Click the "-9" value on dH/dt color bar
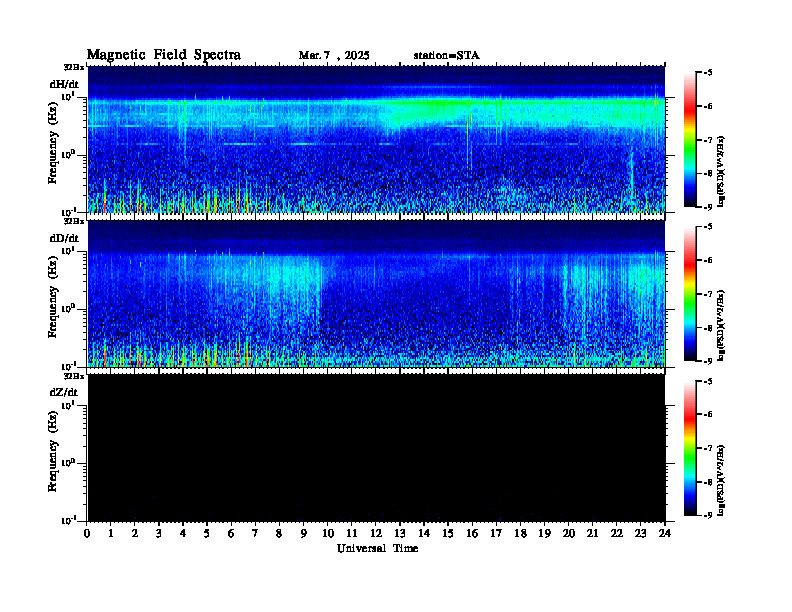The image size is (792, 612). coord(708,207)
